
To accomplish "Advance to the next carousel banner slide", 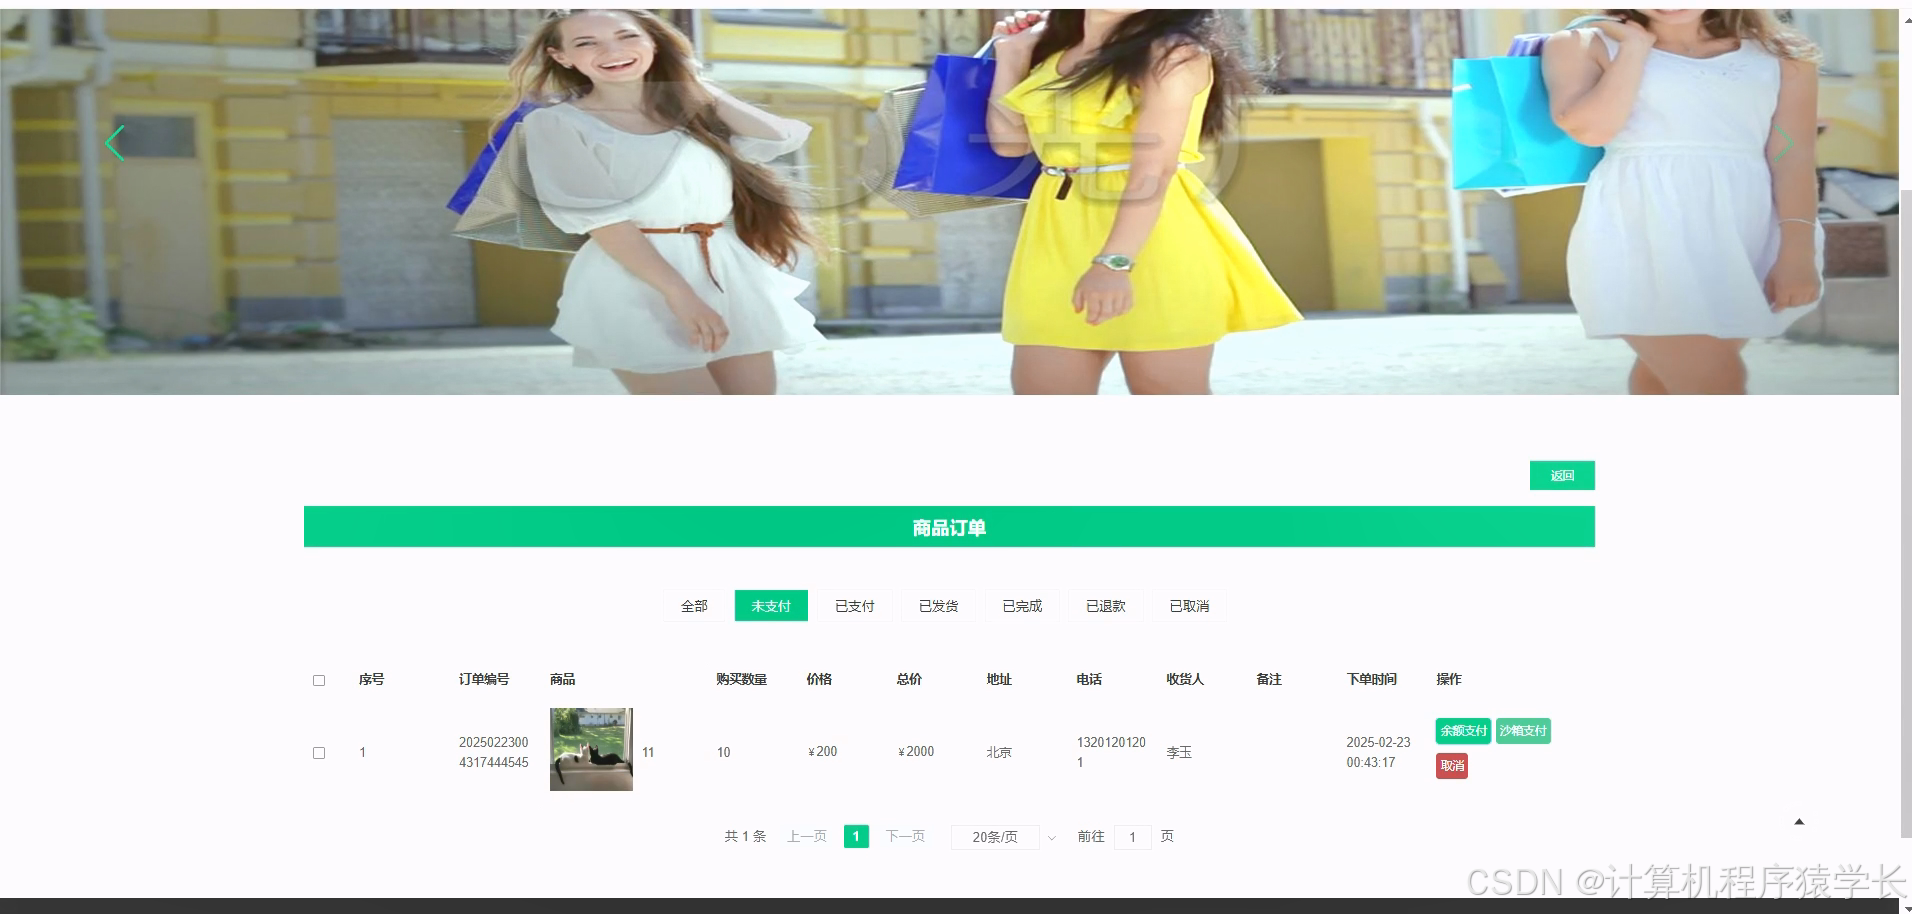I will (1783, 143).
